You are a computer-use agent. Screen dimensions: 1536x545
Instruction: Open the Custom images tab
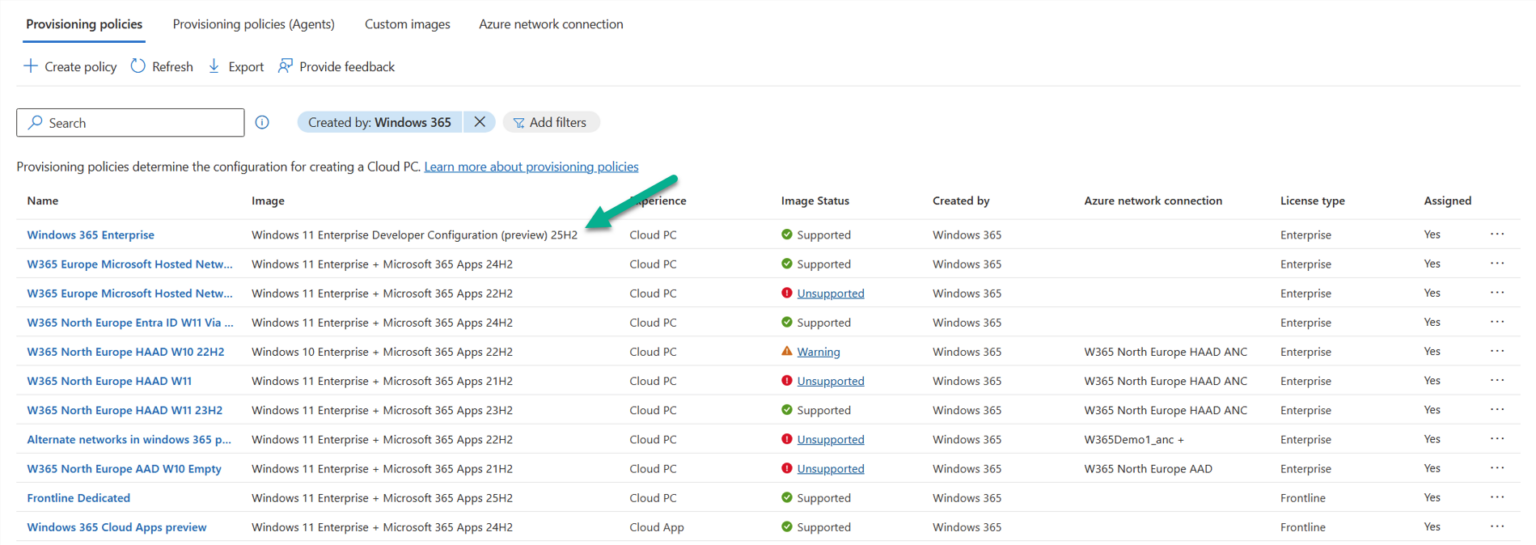tap(407, 24)
